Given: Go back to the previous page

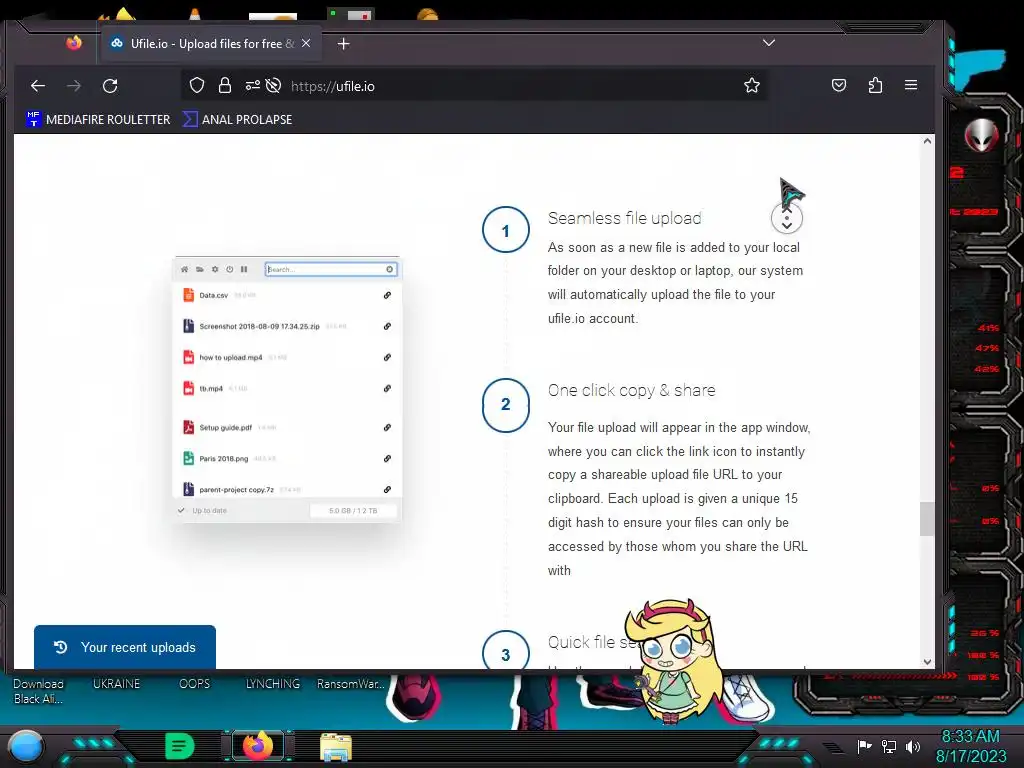Looking at the screenshot, I should pyautogui.click(x=38, y=86).
